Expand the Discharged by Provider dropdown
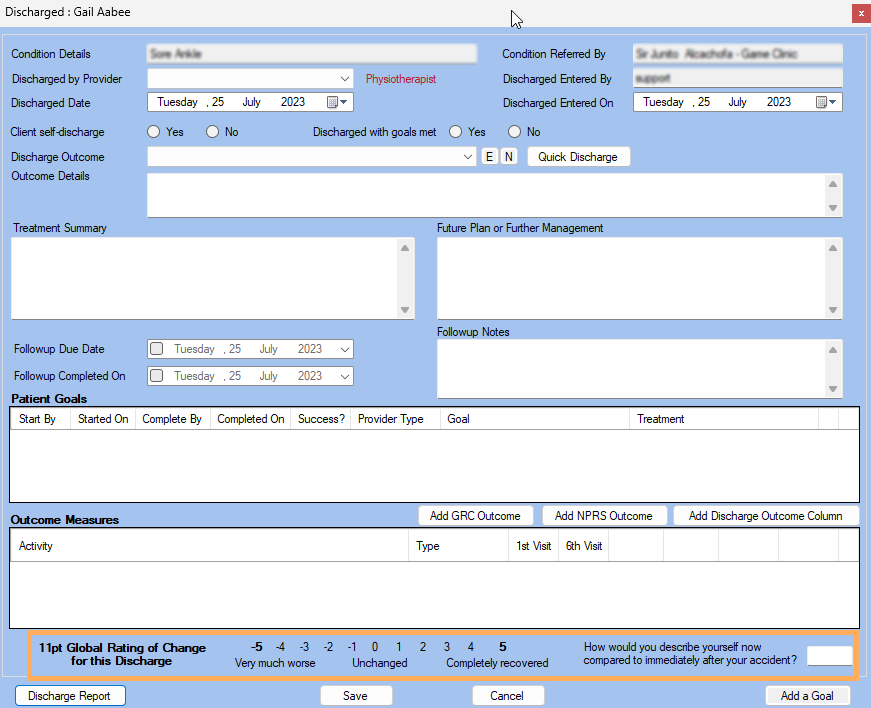This screenshot has width=871, height=708. pyautogui.click(x=345, y=78)
